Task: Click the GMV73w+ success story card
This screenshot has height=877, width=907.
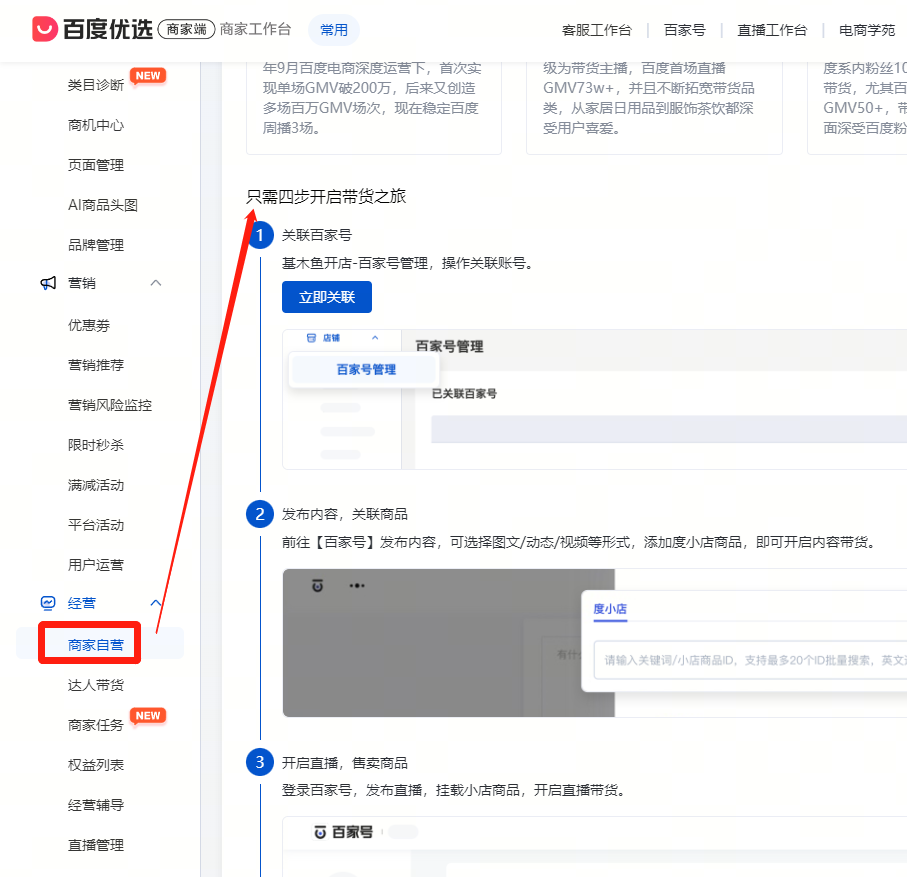Action: 654,108
